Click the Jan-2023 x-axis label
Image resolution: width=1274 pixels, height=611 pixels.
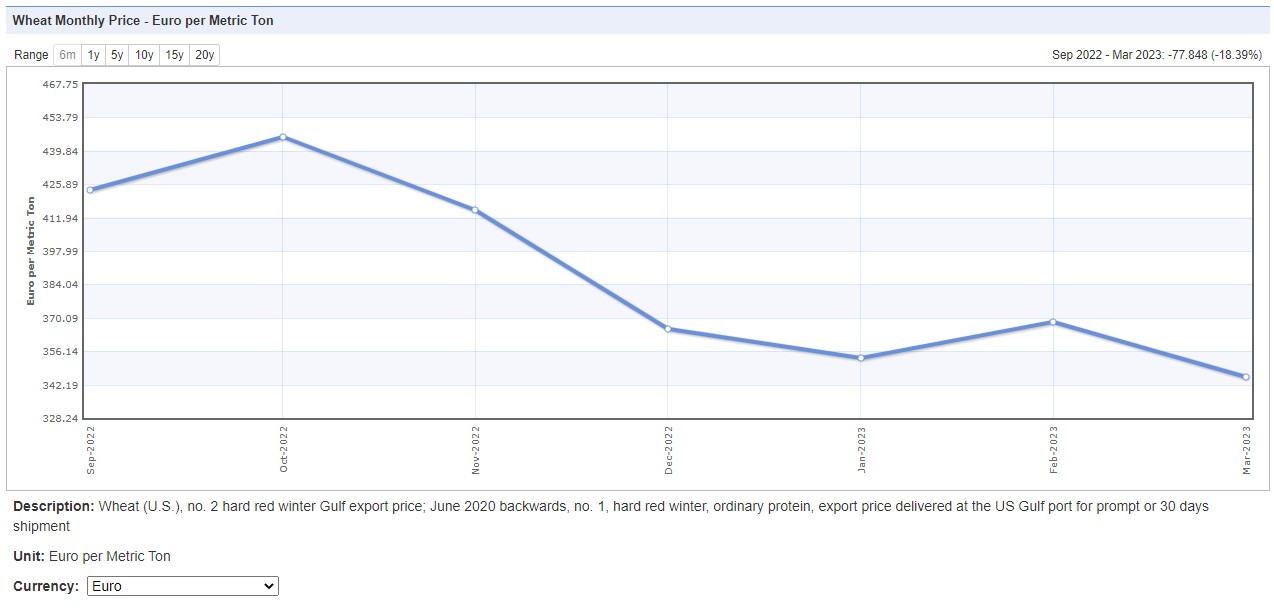click(x=862, y=449)
